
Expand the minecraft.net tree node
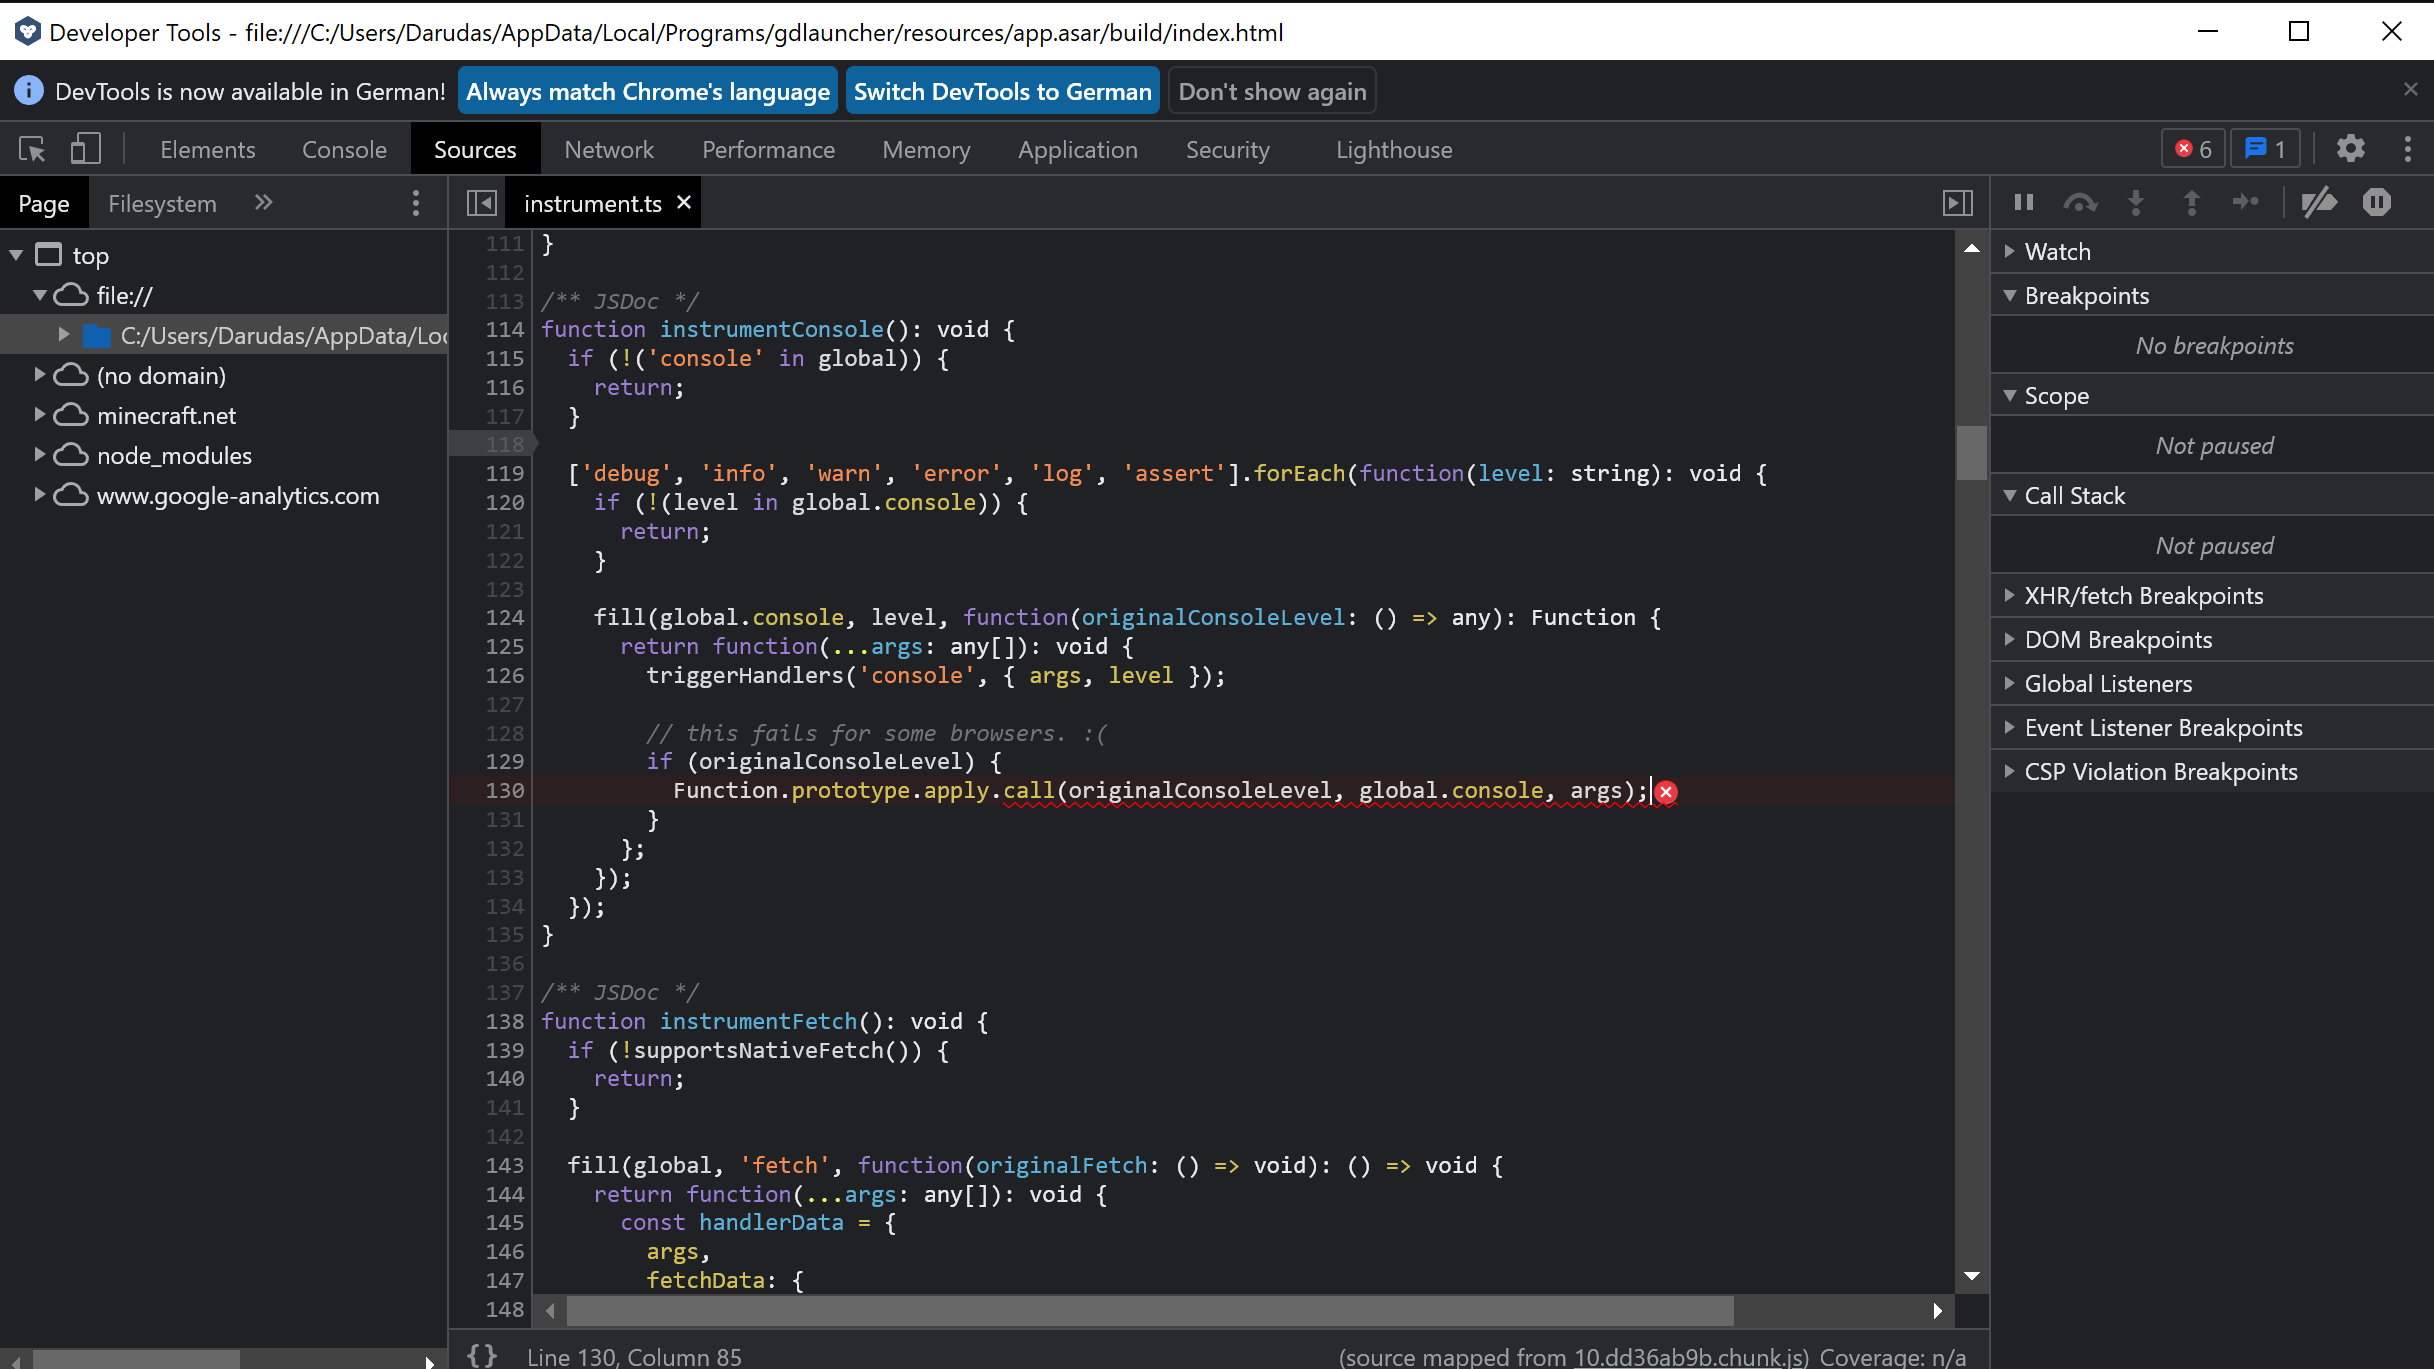[40, 415]
